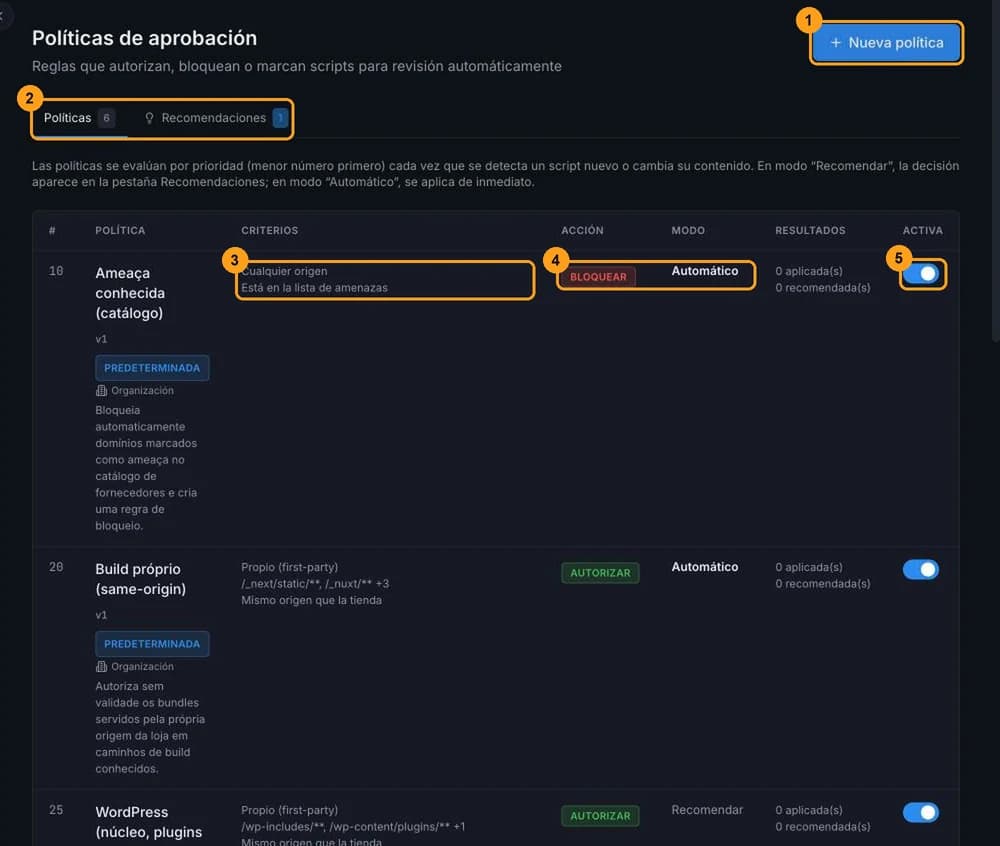The height and width of the screenshot is (846, 1000).
Task: Click priority number 20
Action: [56, 567]
